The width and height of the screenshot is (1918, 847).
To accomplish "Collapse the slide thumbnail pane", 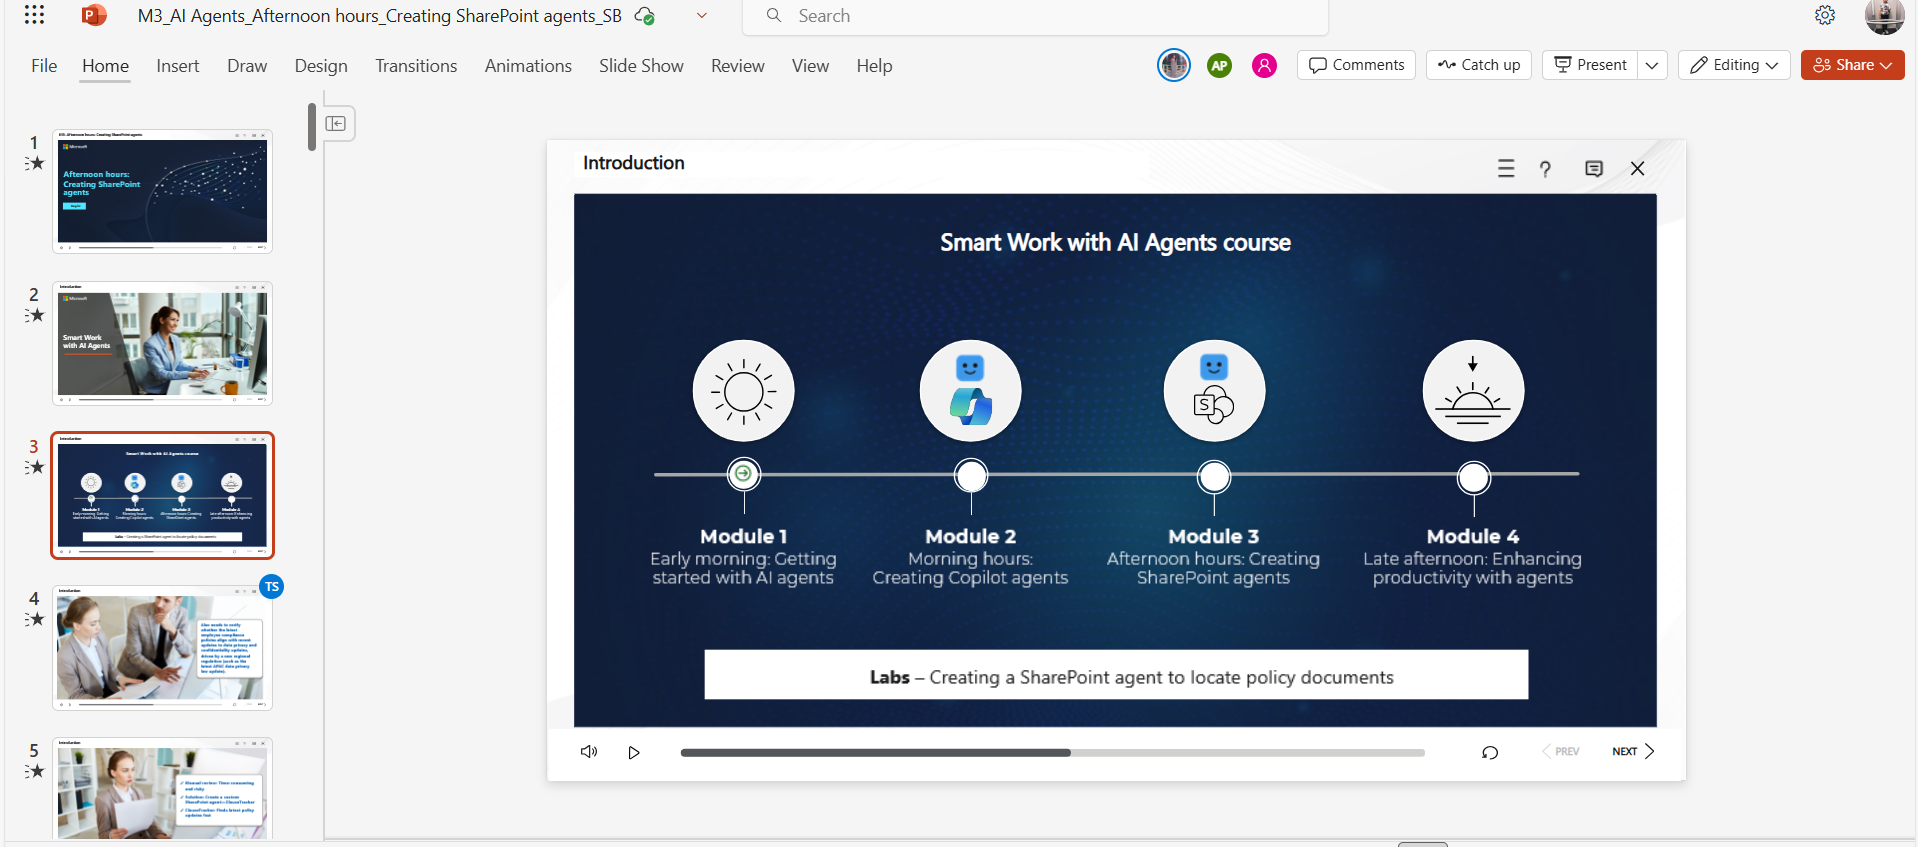I will click(x=336, y=123).
